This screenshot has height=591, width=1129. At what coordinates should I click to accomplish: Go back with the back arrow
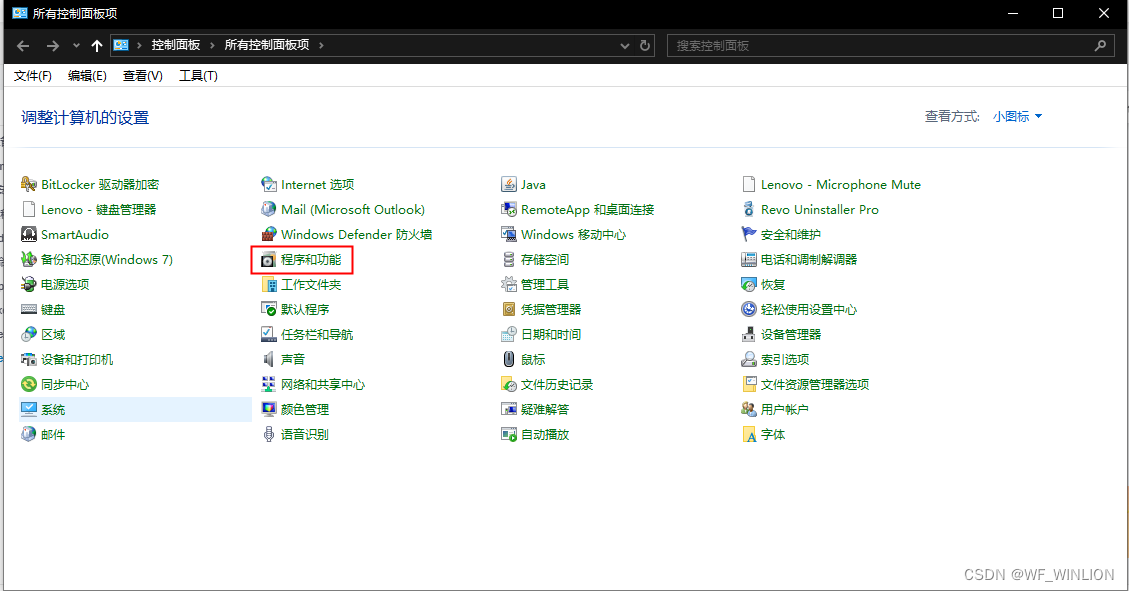(x=23, y=45)
